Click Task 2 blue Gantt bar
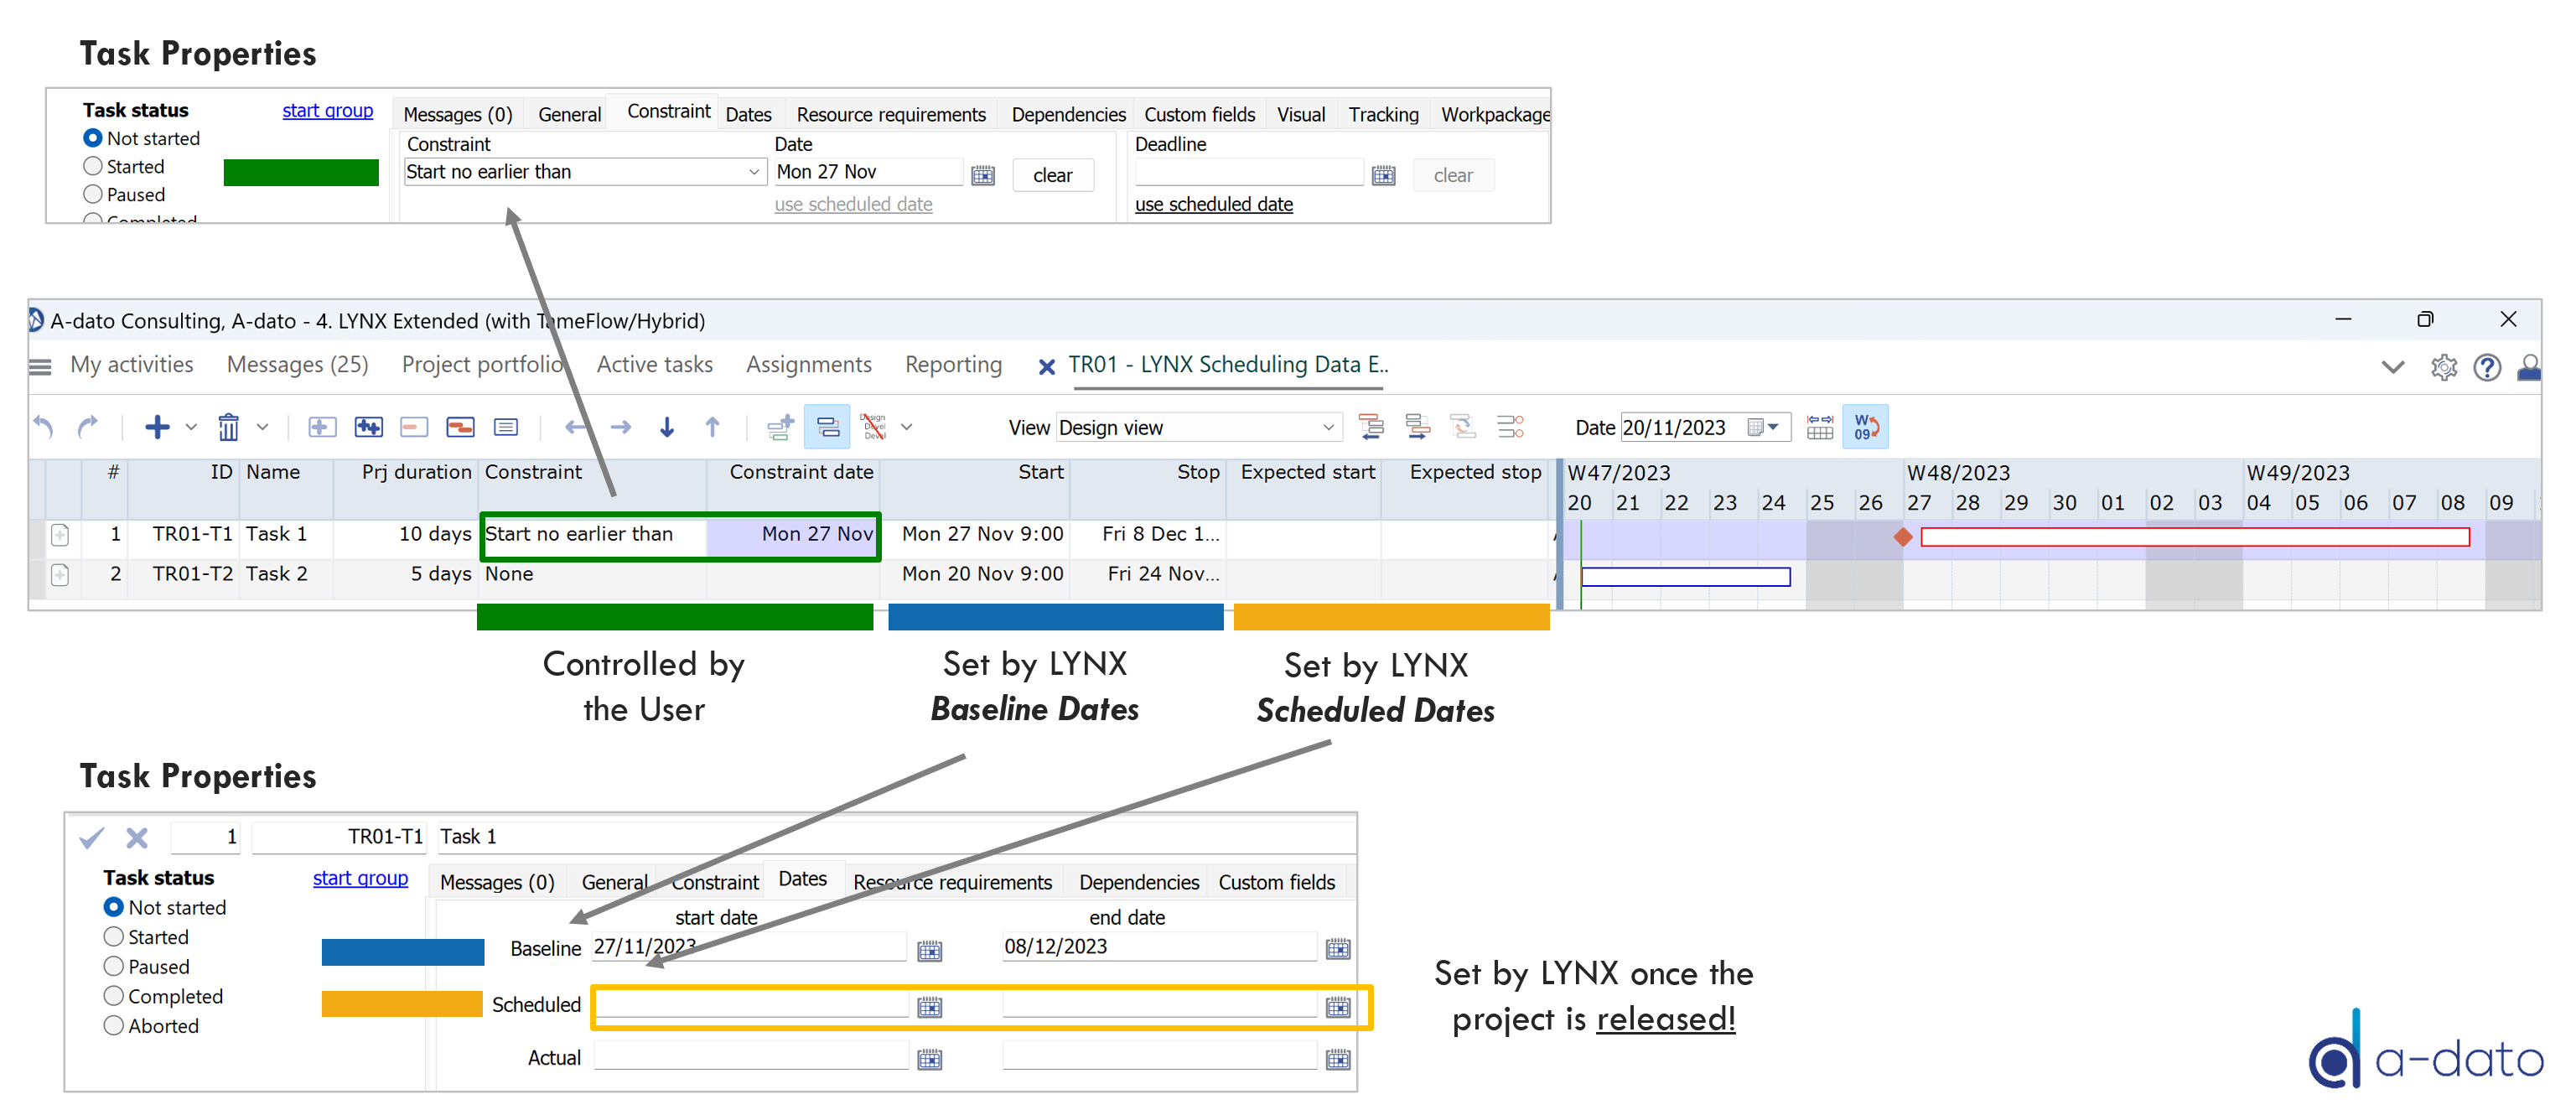Screen dimensions: 2576x1115 coord(1686,577)
